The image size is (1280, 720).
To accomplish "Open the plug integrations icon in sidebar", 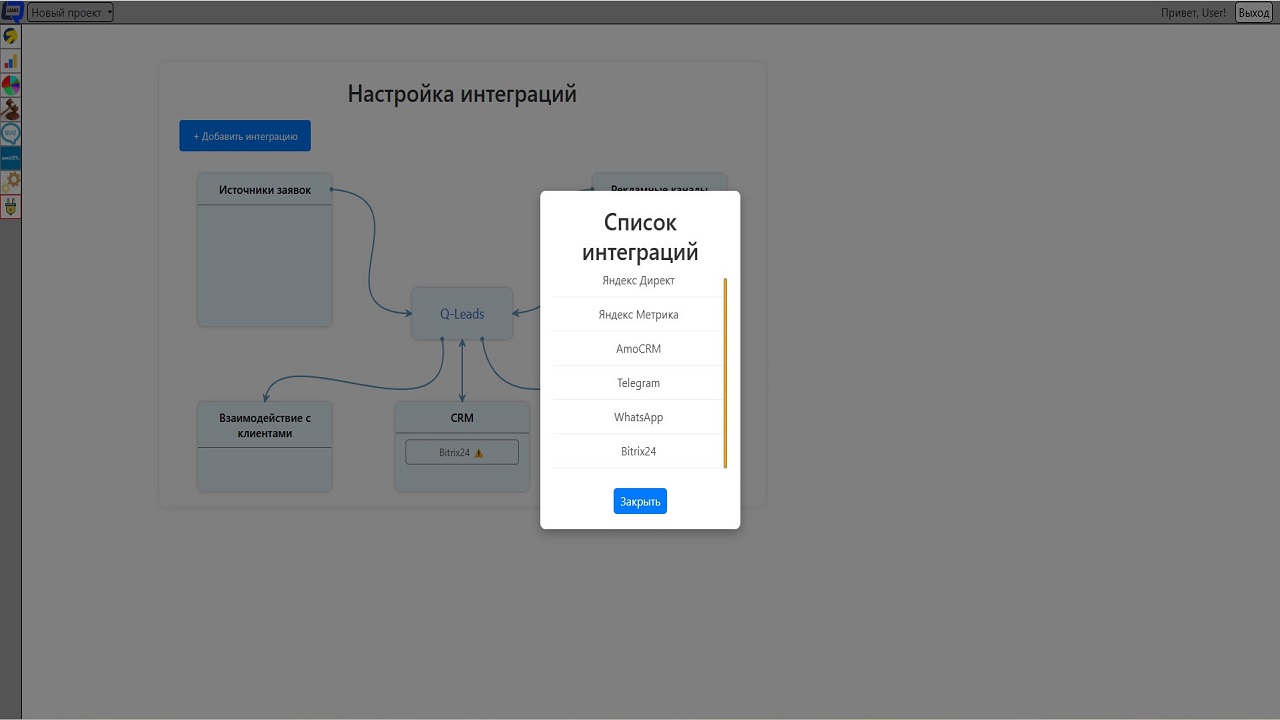I will (11, 206).
